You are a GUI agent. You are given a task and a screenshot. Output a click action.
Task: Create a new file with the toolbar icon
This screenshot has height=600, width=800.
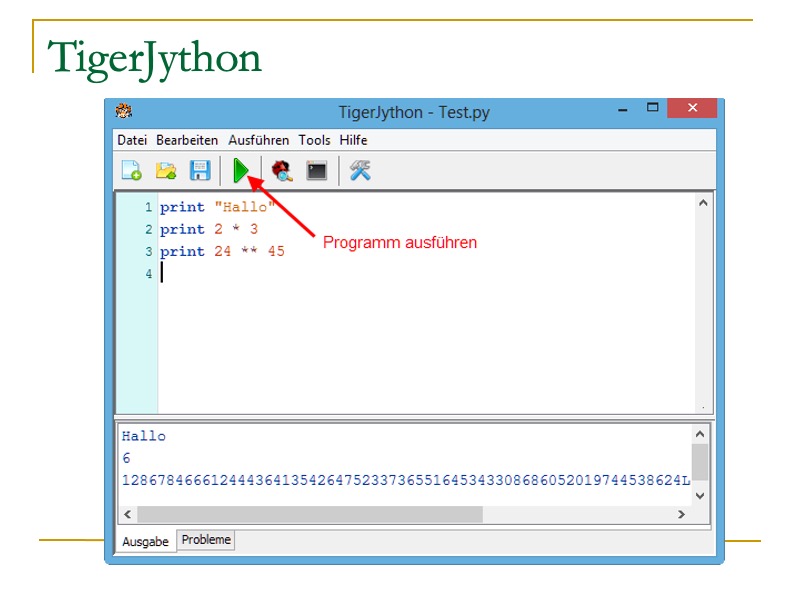point(132,170)
